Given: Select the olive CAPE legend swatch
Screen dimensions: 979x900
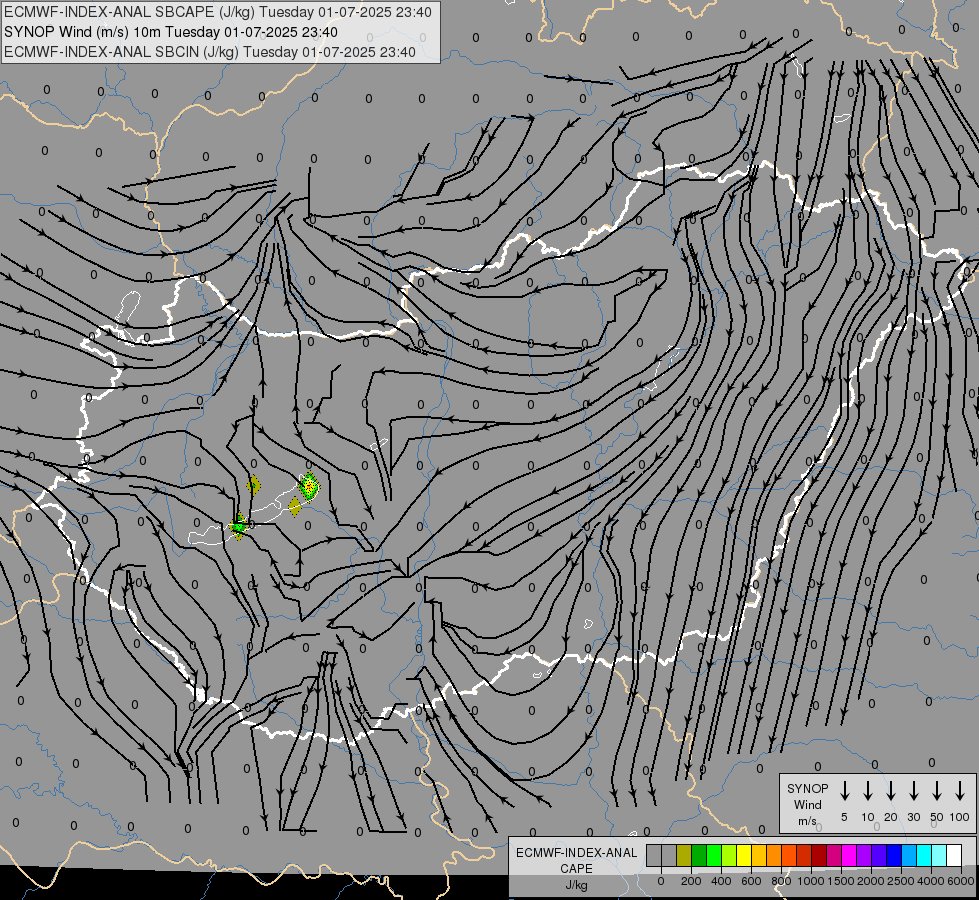Looking at the screenshot, I should [x=684, y=856].
